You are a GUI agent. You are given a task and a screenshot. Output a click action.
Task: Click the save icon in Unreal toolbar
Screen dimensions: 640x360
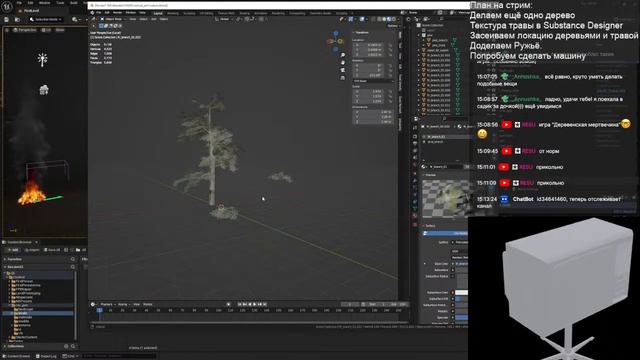7,19
